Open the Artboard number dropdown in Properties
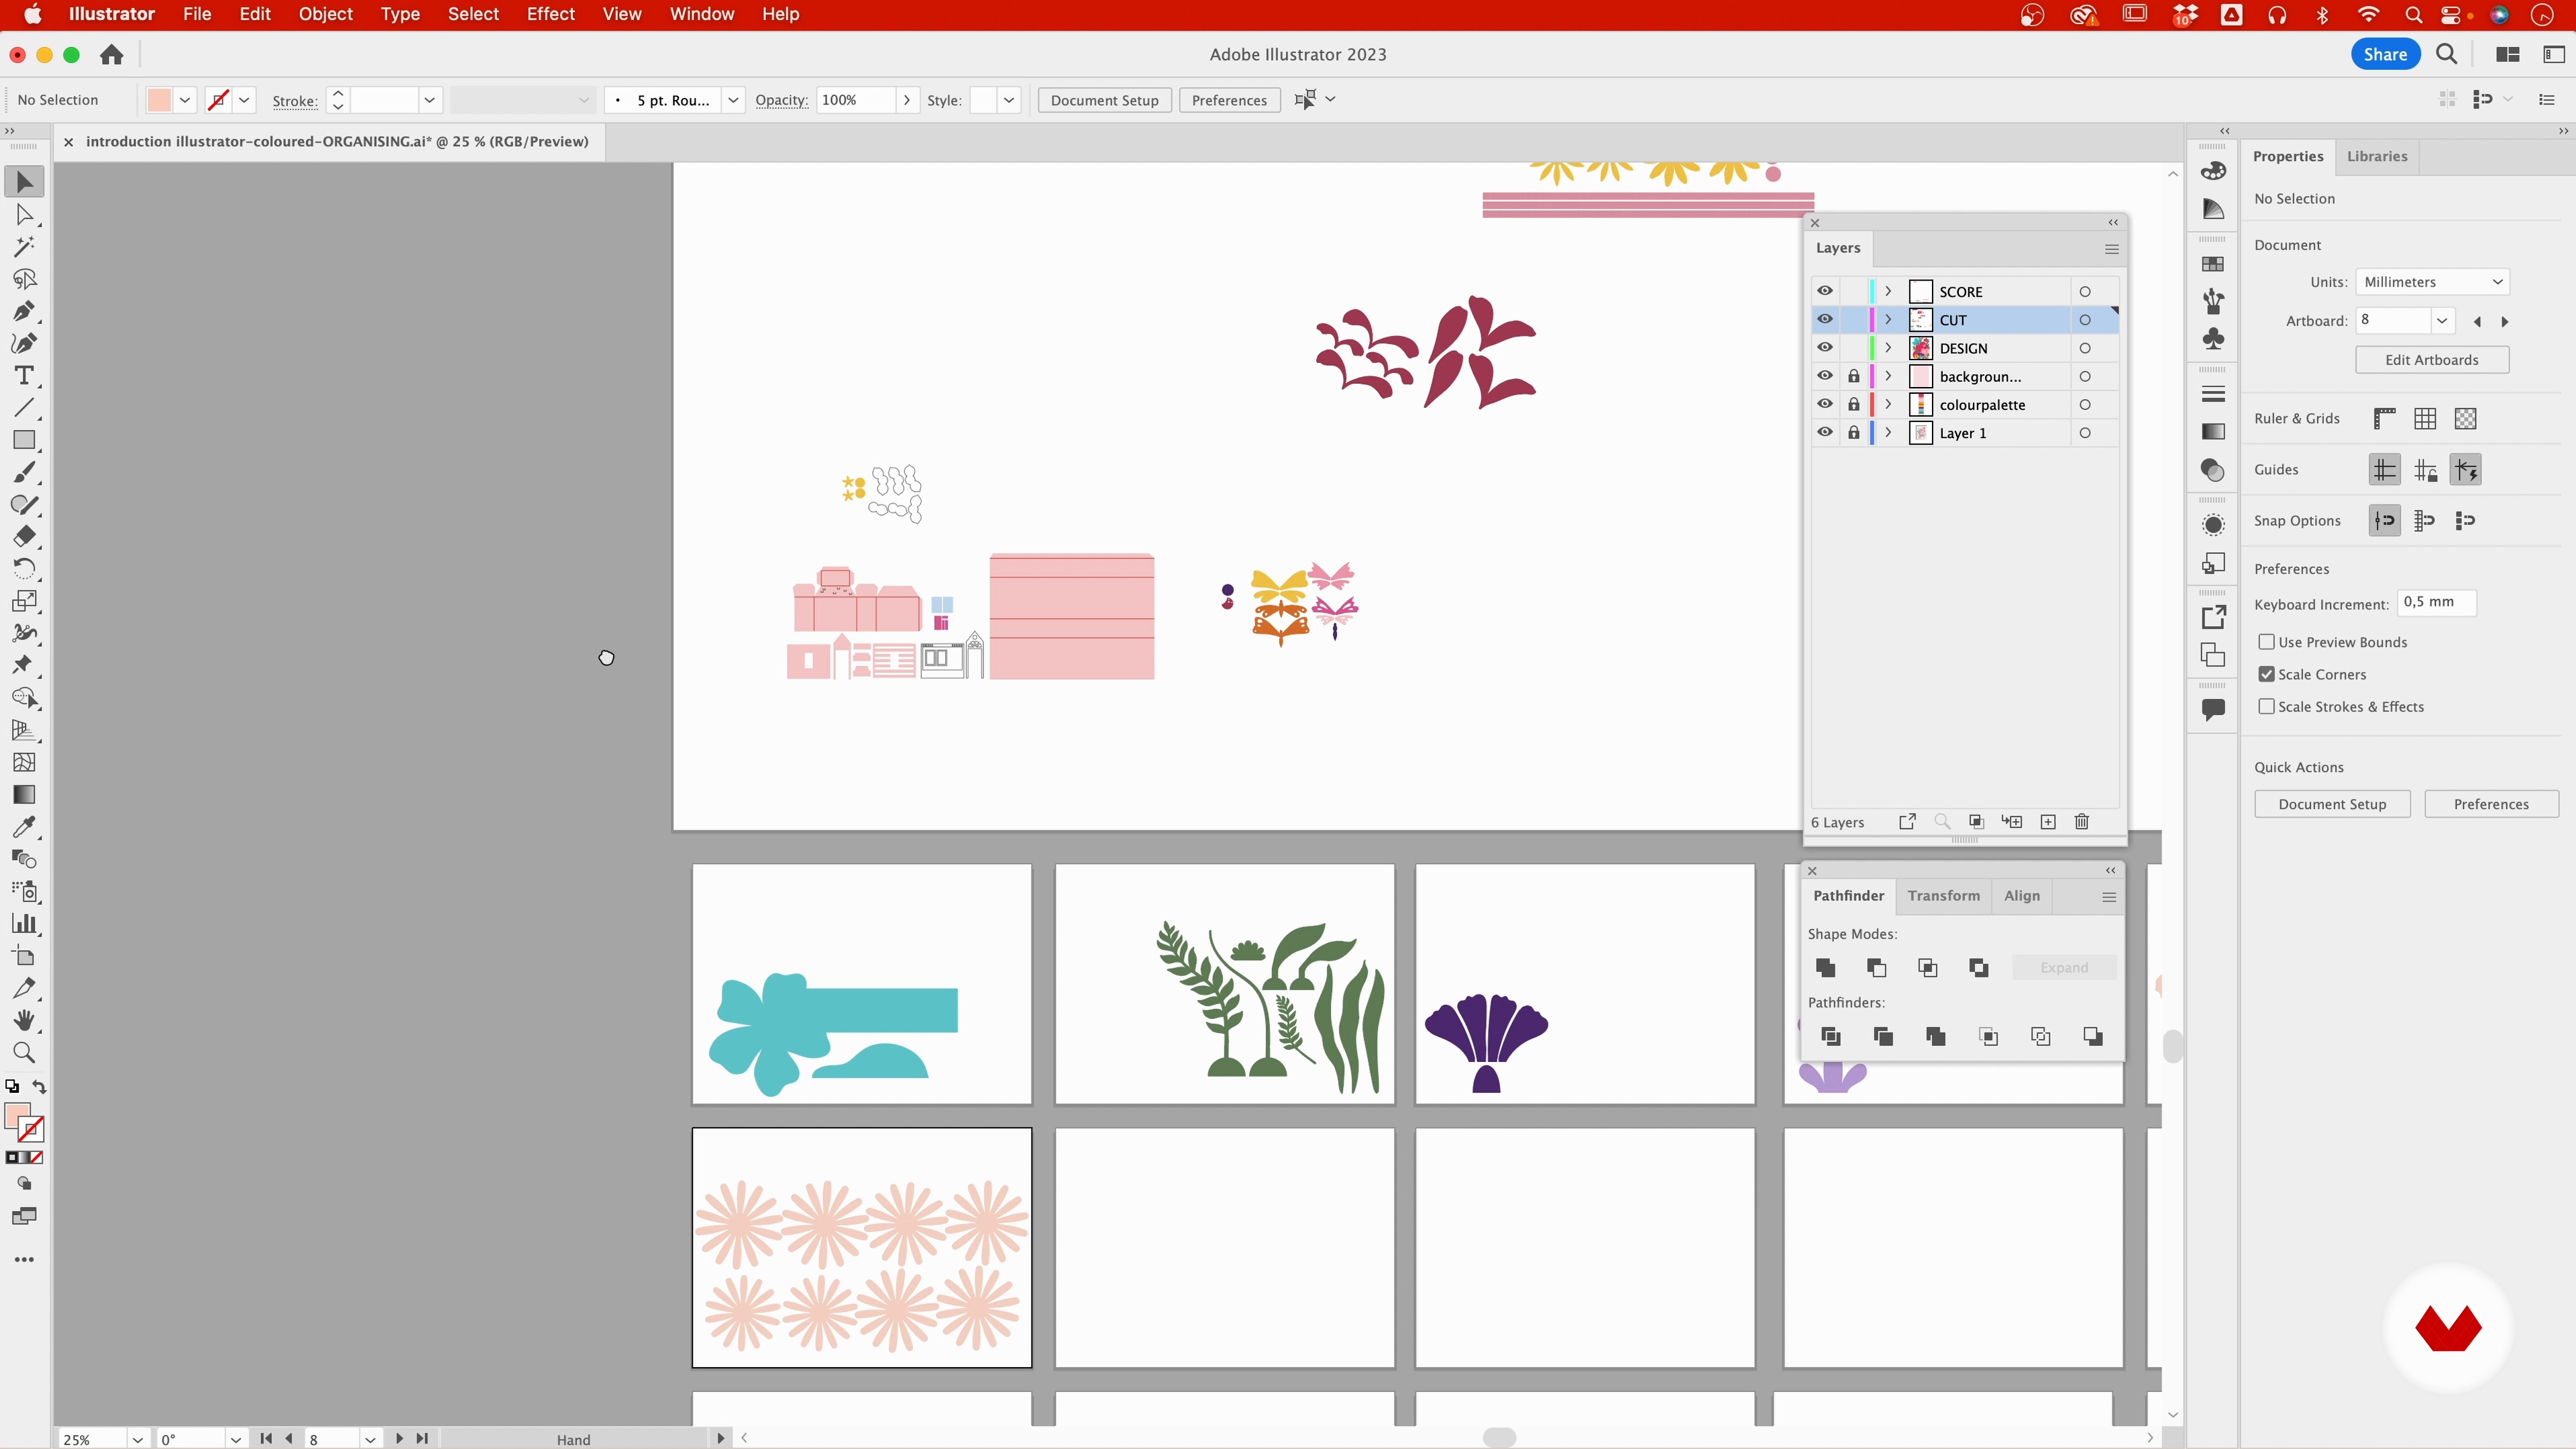Screen dimensions: 2576x1449 (x=2442, y=321)
